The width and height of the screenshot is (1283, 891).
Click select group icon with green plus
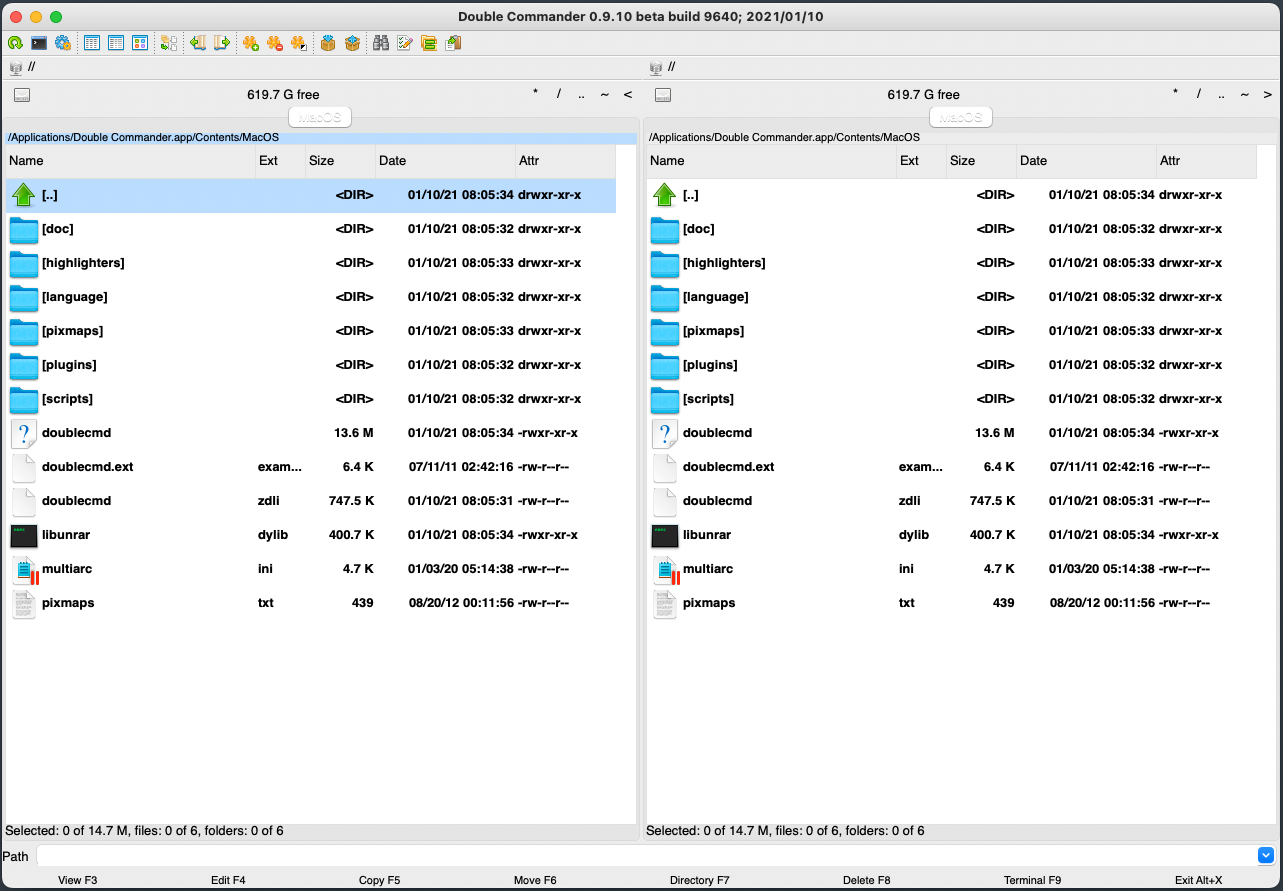click(x=251, y=43)
